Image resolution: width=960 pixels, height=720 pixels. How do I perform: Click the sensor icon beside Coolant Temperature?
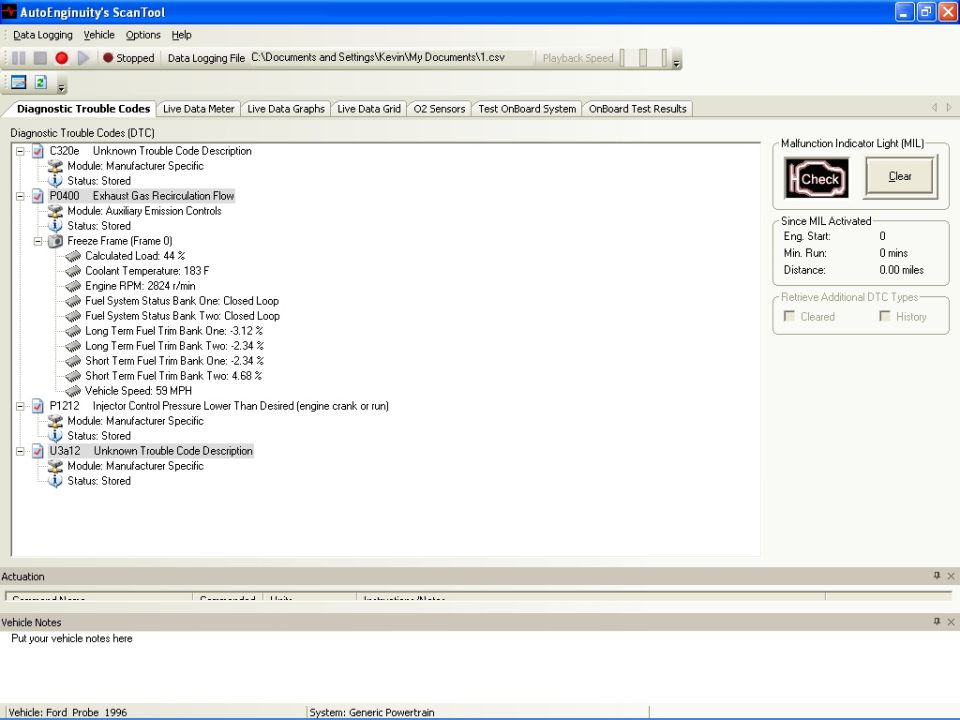pyautogui.click(x=73, y=271)
